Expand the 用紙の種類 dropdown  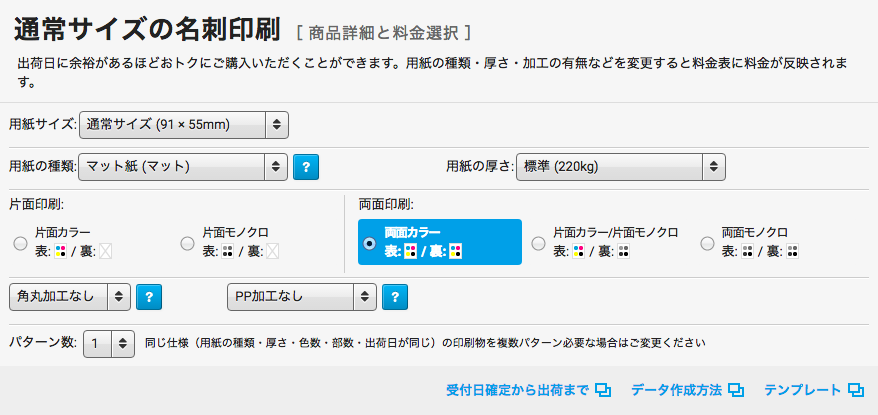(184, 166)
